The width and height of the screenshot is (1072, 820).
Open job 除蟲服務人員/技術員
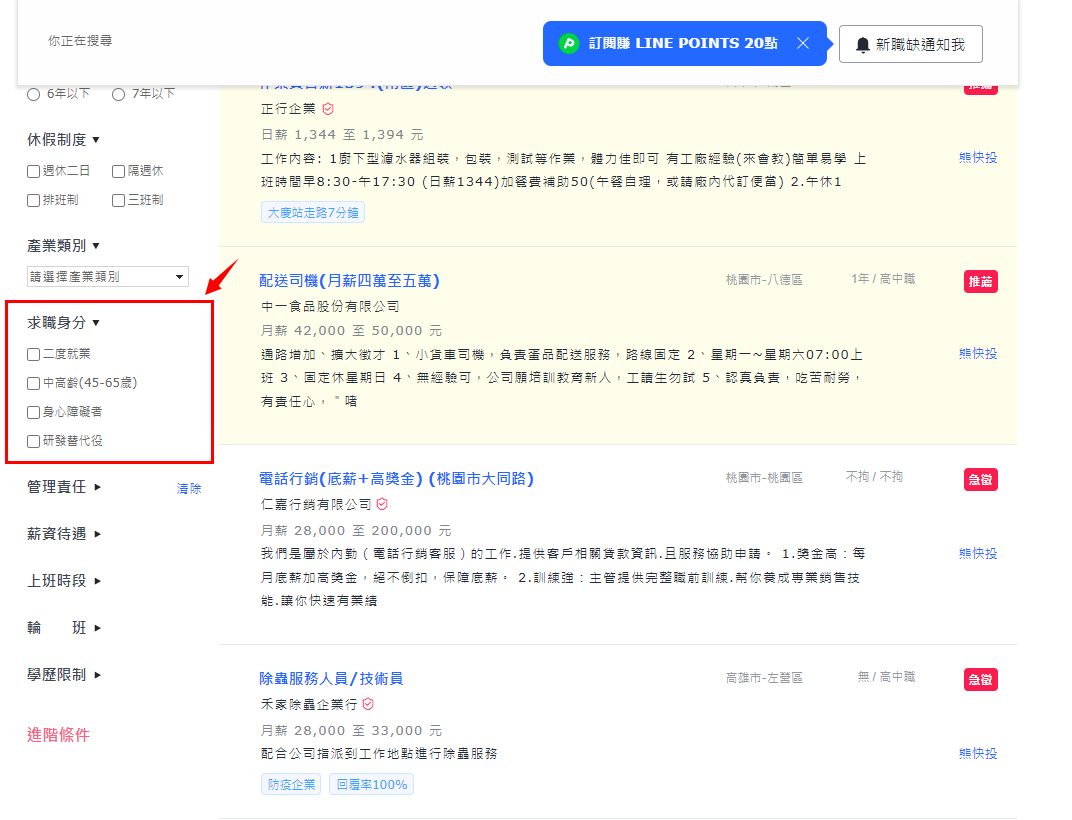(x=331, y=678)
